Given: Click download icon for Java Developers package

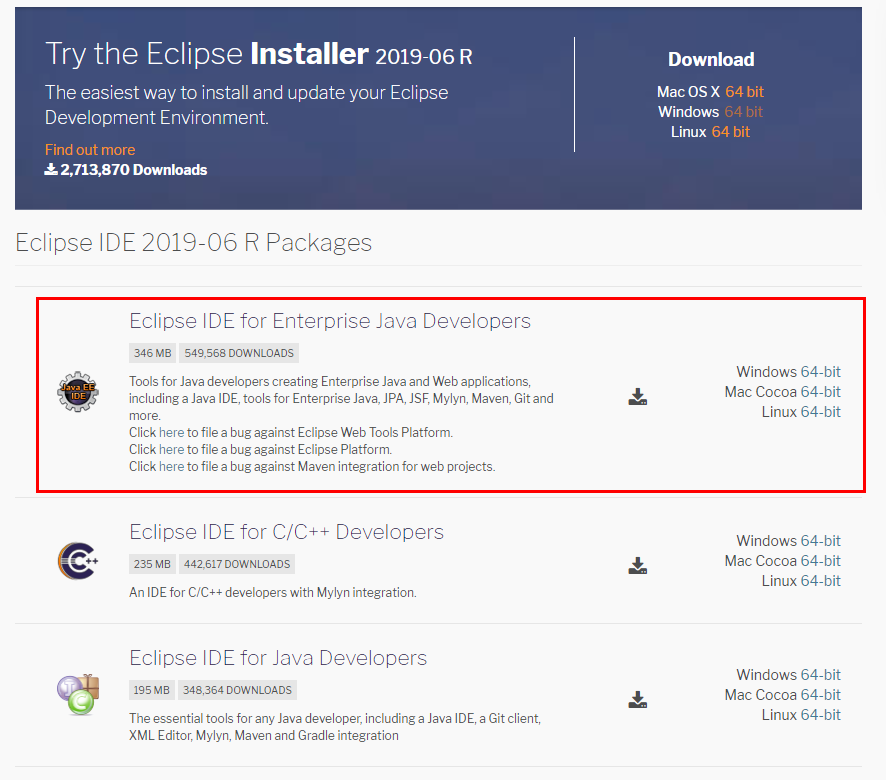Looking at the screenshot, I should pyautogui.click(x=637, y=700).
